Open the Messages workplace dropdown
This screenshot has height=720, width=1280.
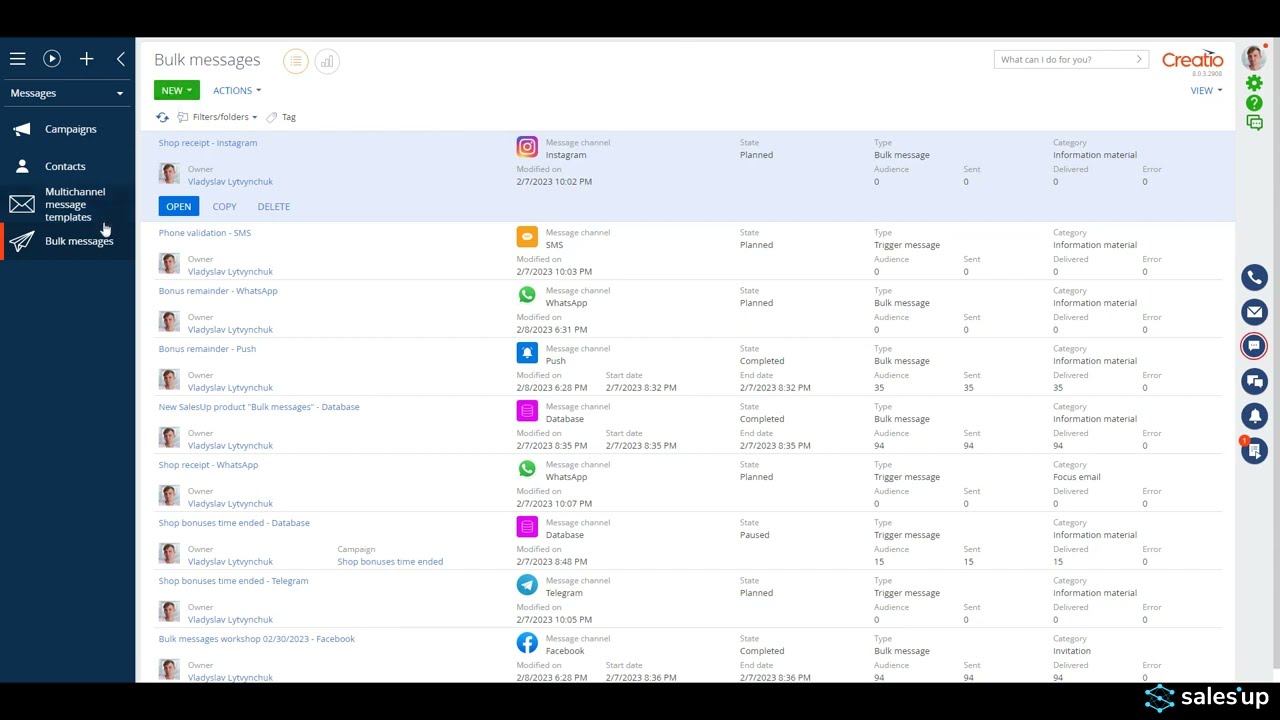(x=67, y=93)
